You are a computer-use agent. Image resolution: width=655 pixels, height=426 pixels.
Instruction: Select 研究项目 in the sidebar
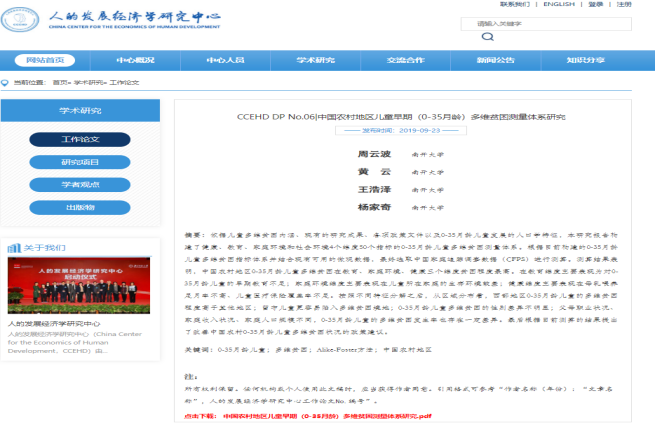(80, 162)
